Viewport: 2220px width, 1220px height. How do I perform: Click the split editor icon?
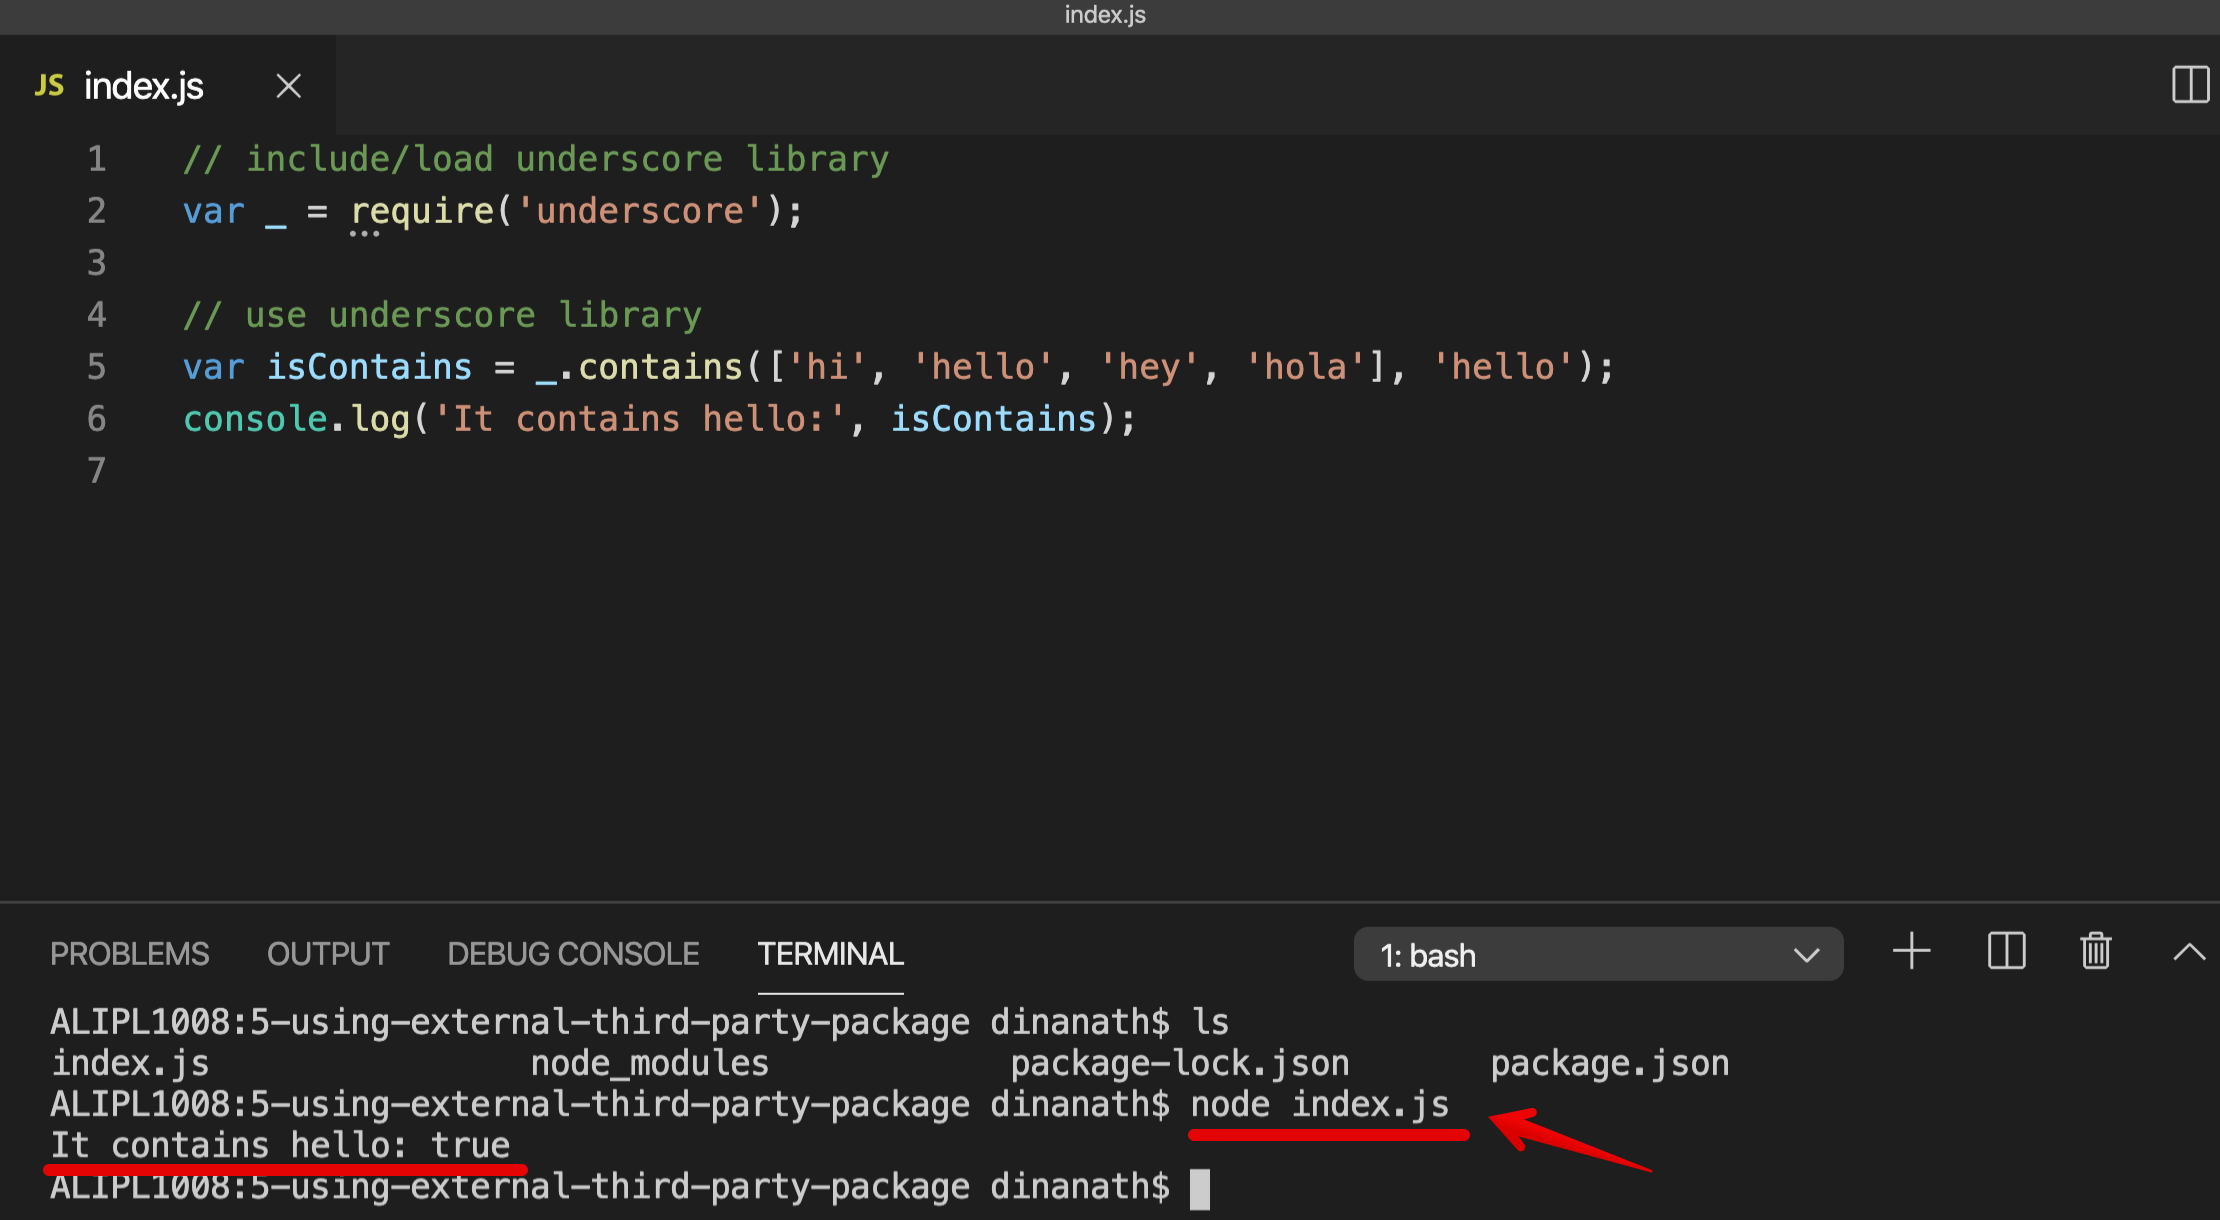(2190, 85)
